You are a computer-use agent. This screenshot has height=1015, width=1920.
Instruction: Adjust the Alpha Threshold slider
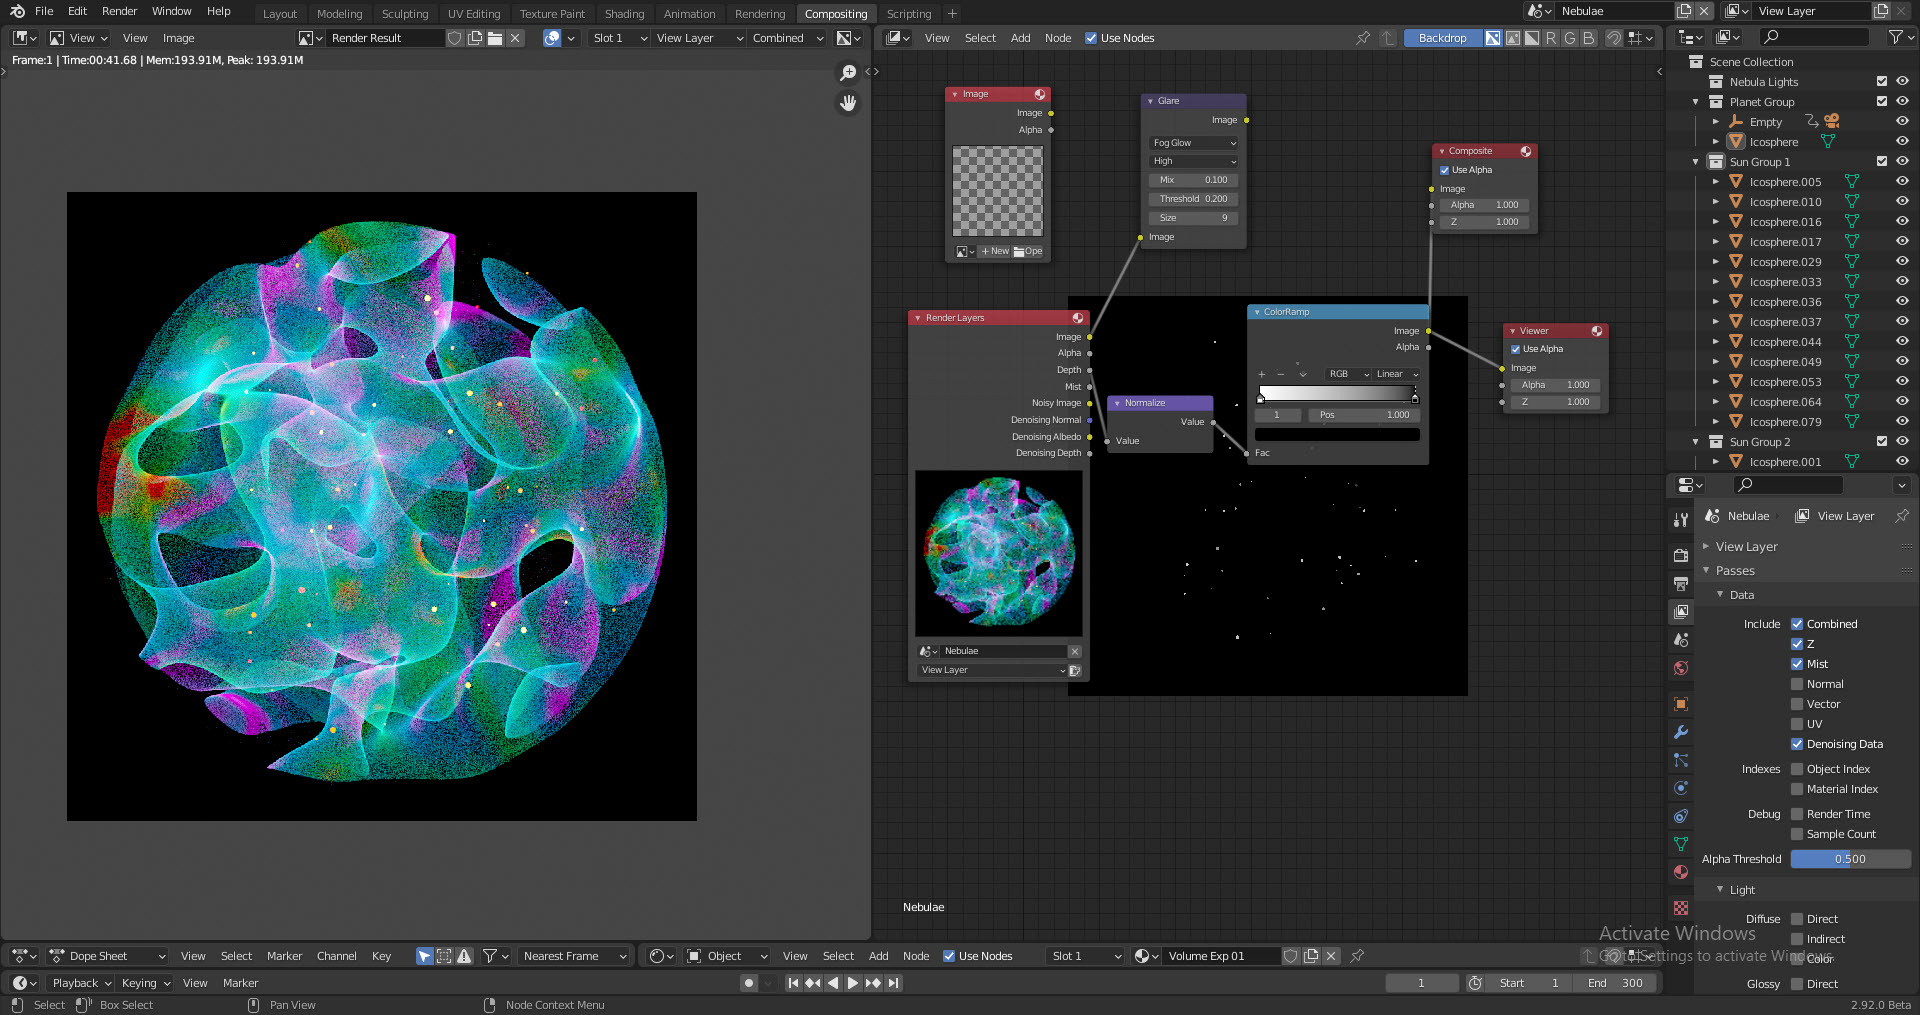click(x=1851, y=859)
